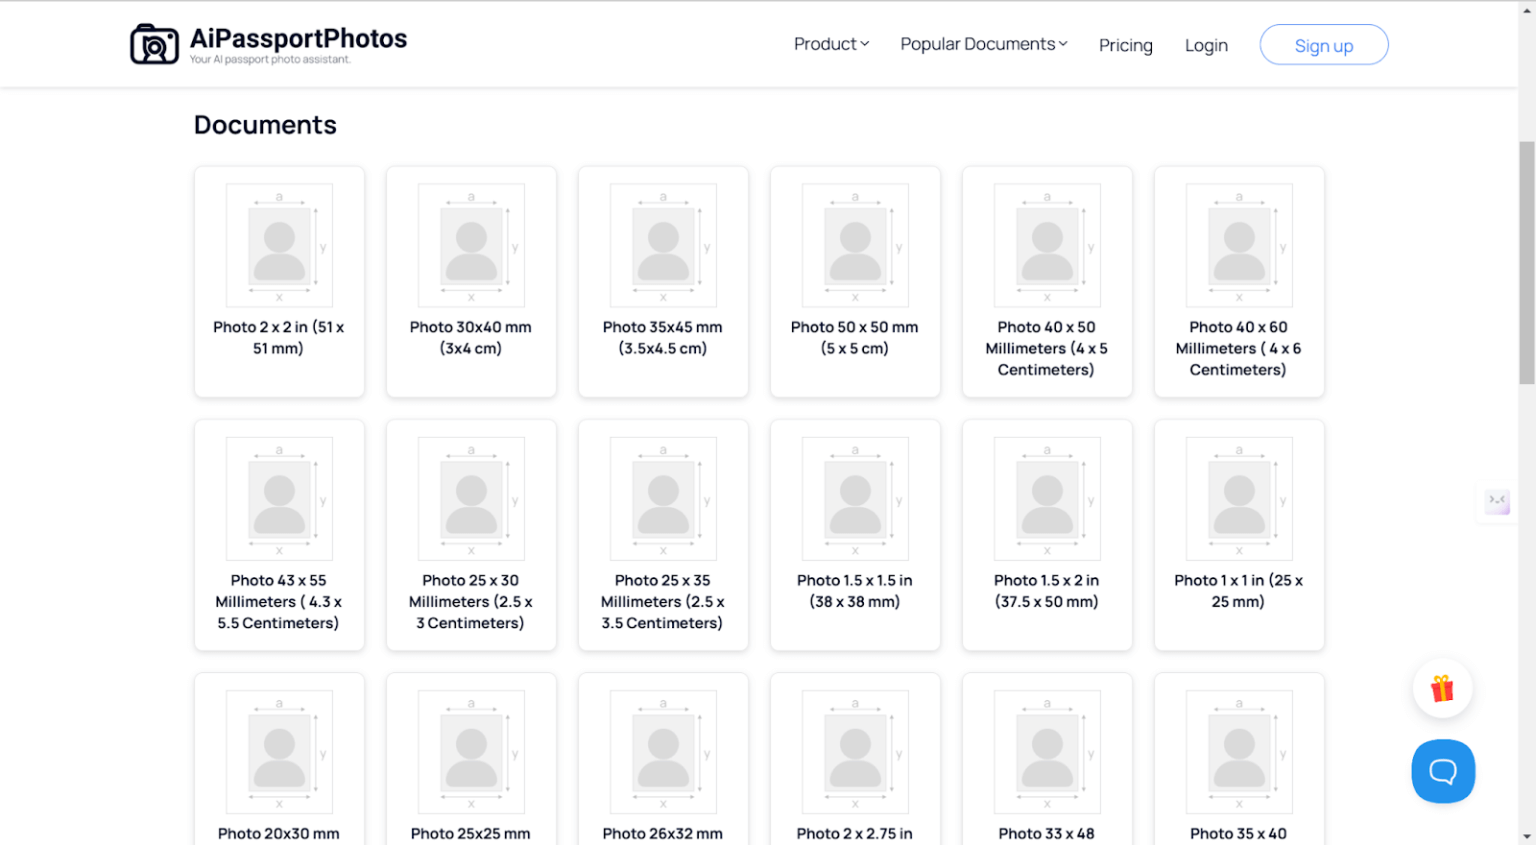
Task: Click the small extension icon at right edge
Action: coord(1497,501)
